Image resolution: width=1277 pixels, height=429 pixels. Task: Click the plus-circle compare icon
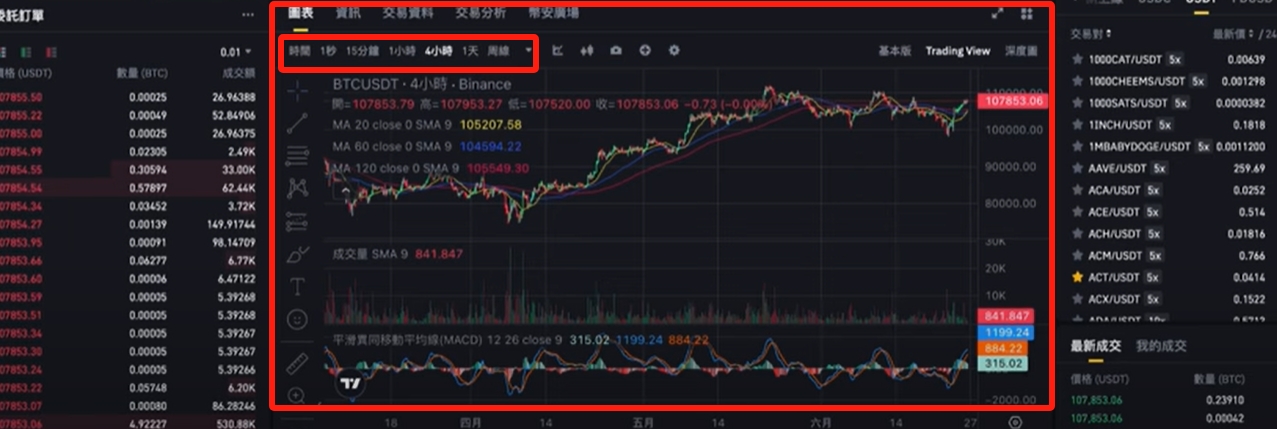pyautogui.click(x=645, y=50)
